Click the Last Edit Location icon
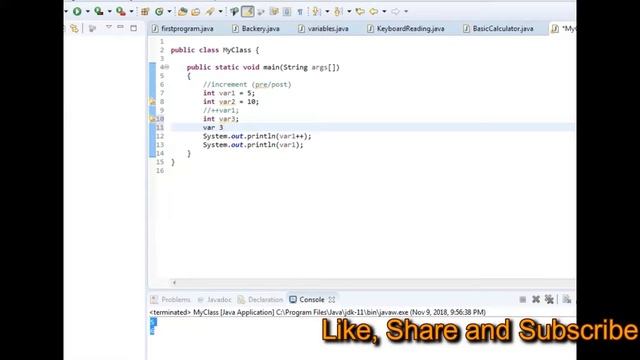 360,11
